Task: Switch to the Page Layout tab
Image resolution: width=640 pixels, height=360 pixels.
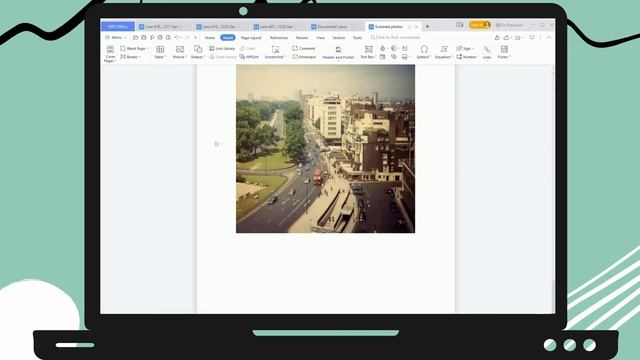Action: coord(251,38)
